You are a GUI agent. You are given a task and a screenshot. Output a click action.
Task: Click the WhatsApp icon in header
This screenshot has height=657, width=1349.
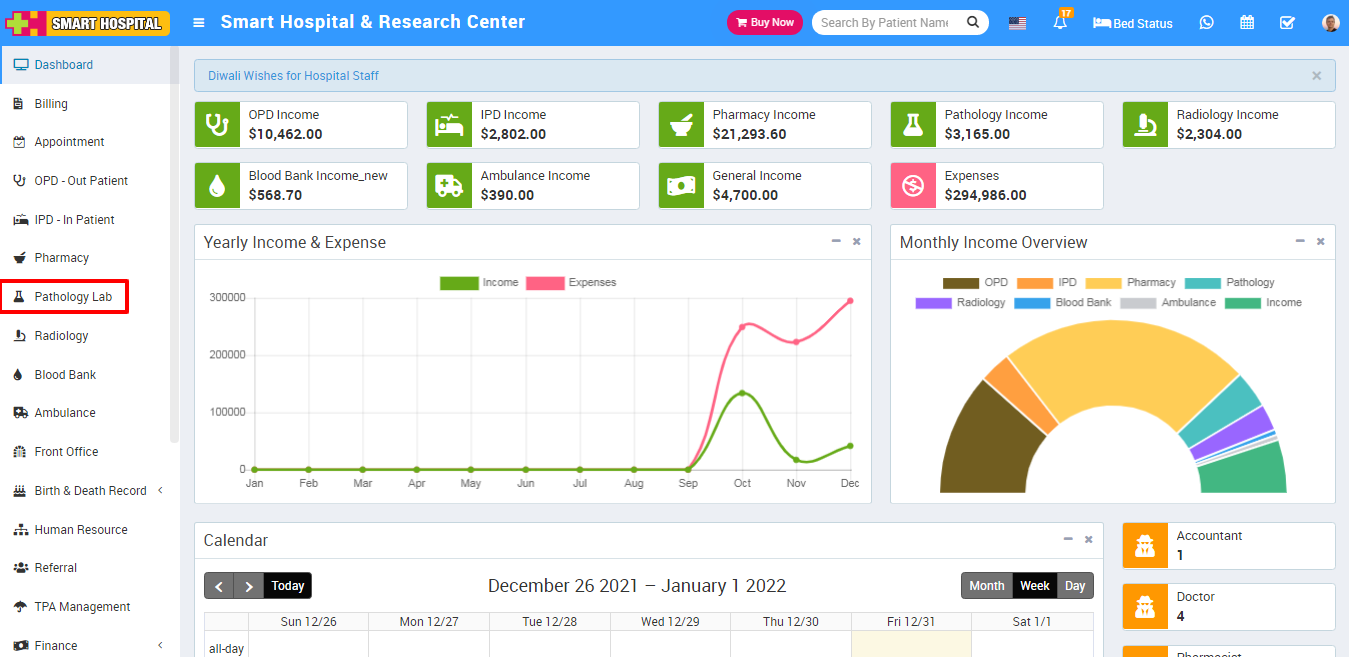click(x=1206, y=23)
